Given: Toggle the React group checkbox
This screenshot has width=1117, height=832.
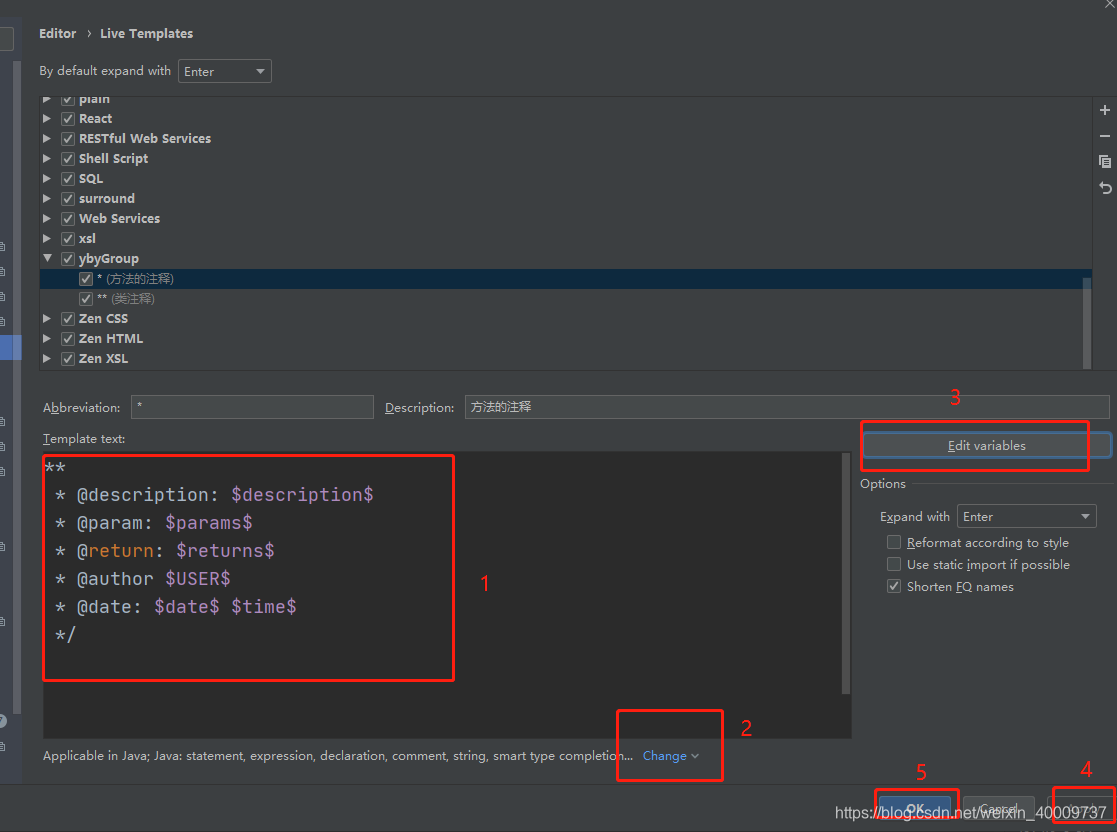Looking at the screenshot, I should [68, 119].
